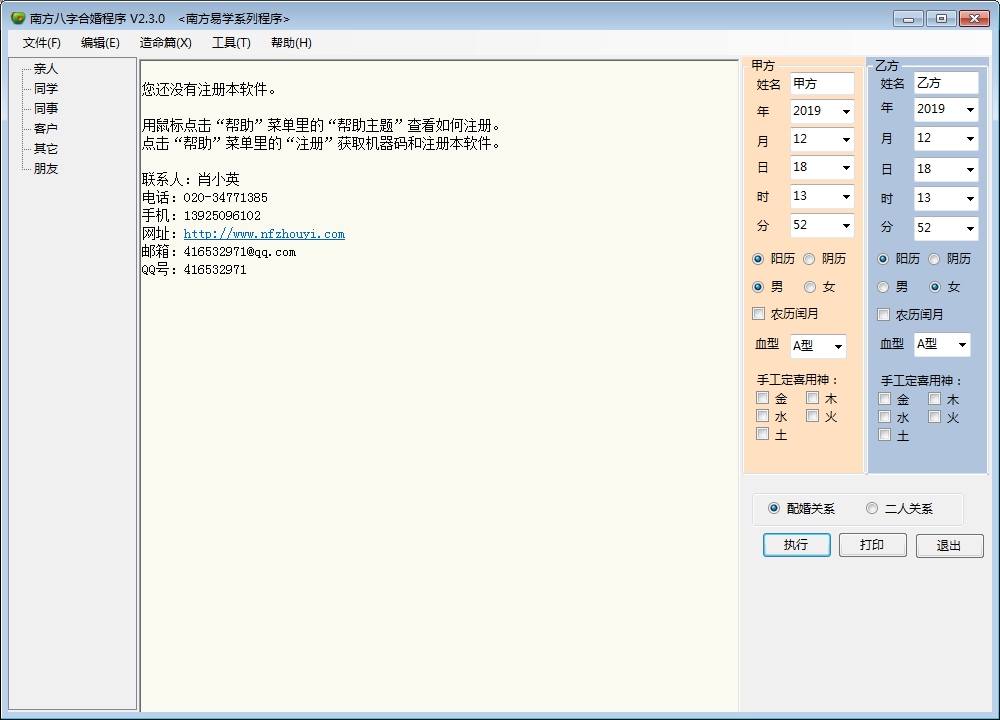Open the 乙方 blood type dropdown
This screenshot has width=1000, height=720.
(x=962, y=345)
